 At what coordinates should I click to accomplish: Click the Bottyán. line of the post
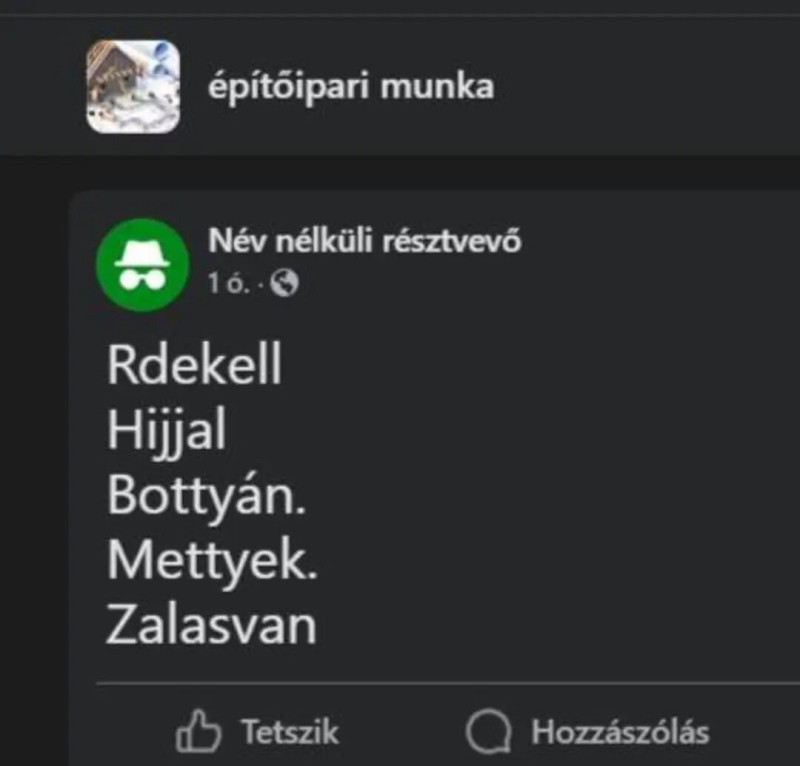(x=206, y=497)
